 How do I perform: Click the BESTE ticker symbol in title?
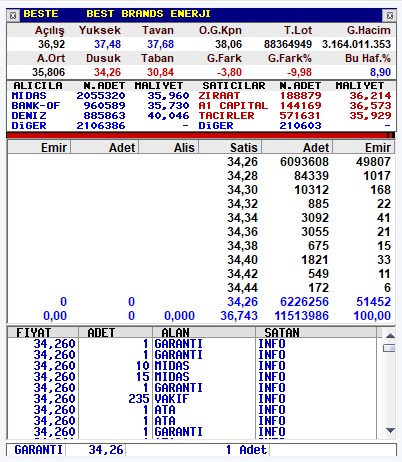pyautogui.click(x=41, y=14)
